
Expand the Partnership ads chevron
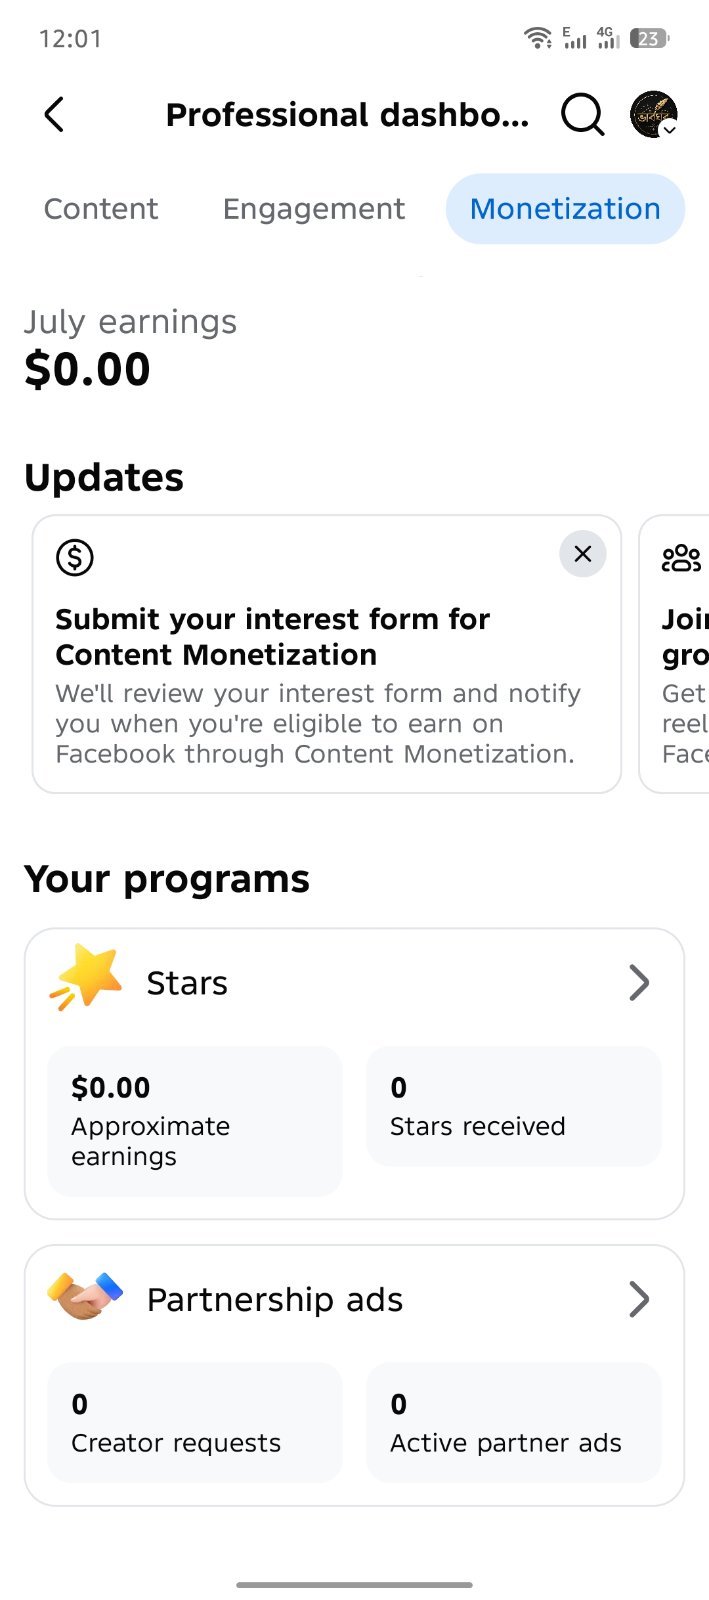click(639, 1299)
